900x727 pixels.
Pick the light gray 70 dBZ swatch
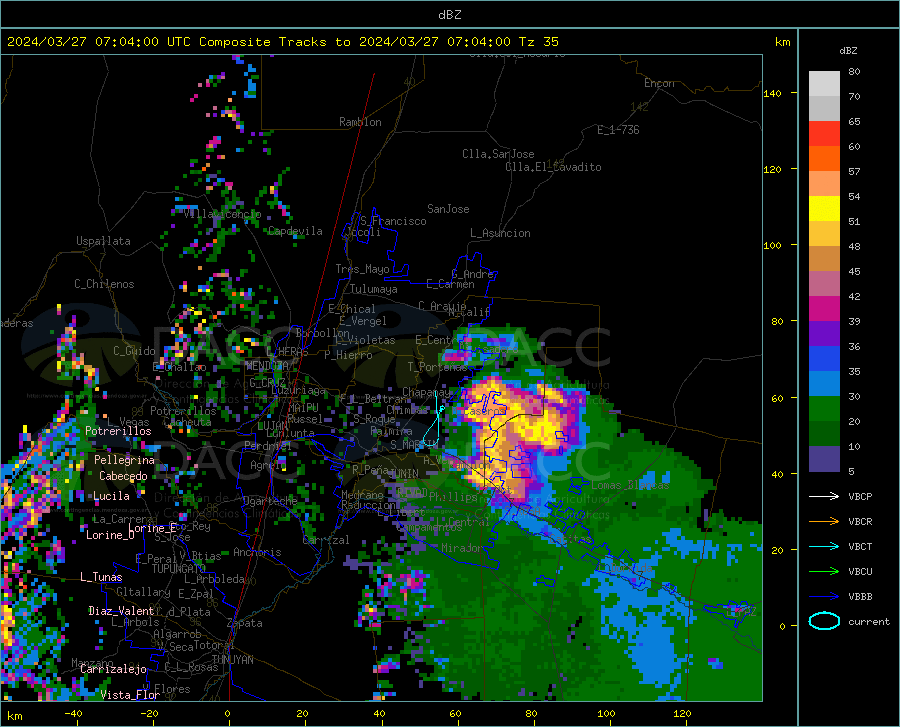pos(824,84)
